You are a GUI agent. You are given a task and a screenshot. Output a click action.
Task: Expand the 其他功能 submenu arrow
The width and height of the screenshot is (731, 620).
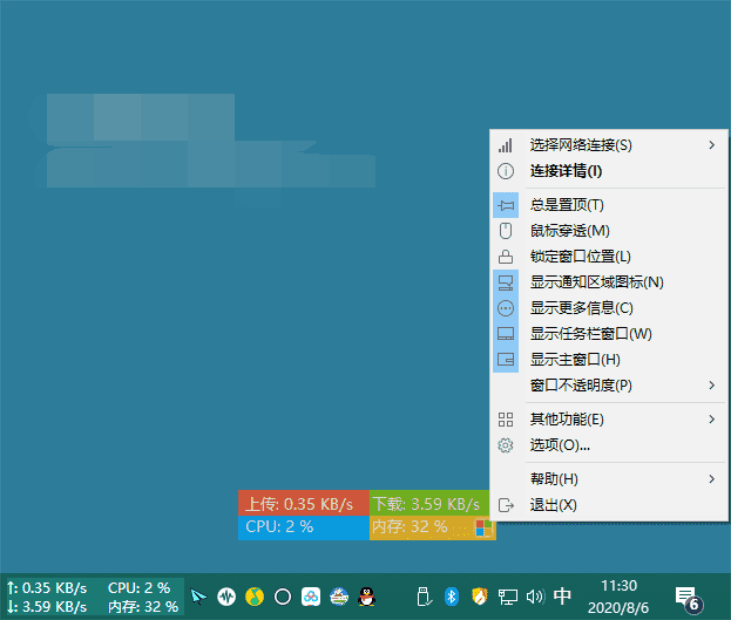pos(711,420)
